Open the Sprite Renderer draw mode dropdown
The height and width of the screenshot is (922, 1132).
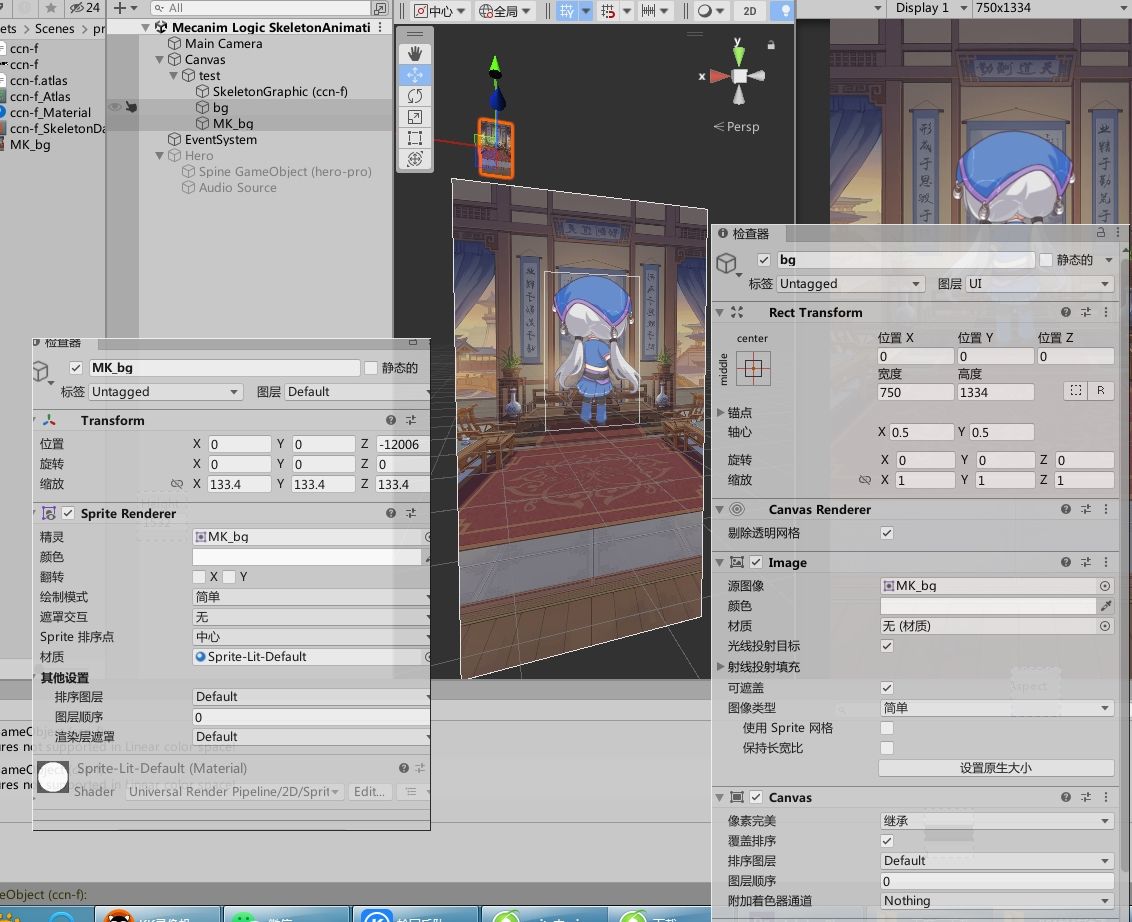pos(311,596)
